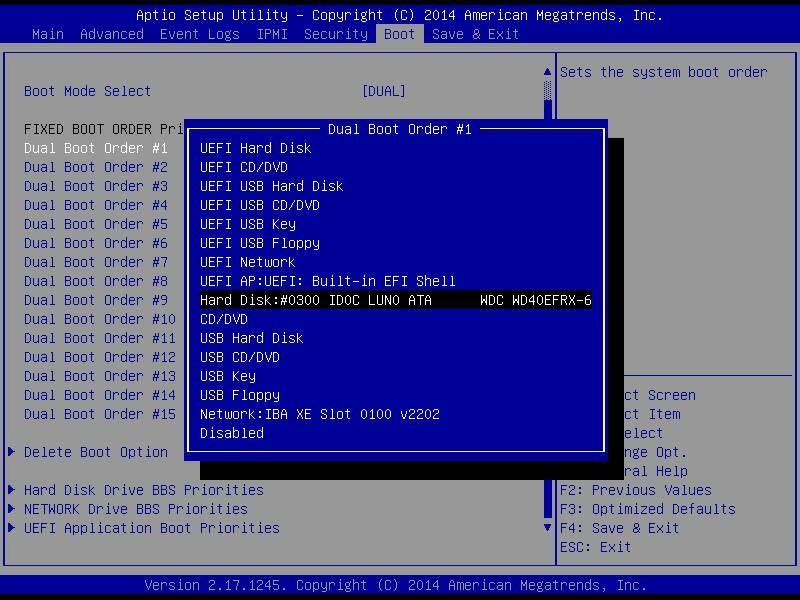The width and height of the screenshot is (800, 600).
Task: Click arrow beside Delete Boot Option
Action: pyautogui.click(x=11, y=452)
